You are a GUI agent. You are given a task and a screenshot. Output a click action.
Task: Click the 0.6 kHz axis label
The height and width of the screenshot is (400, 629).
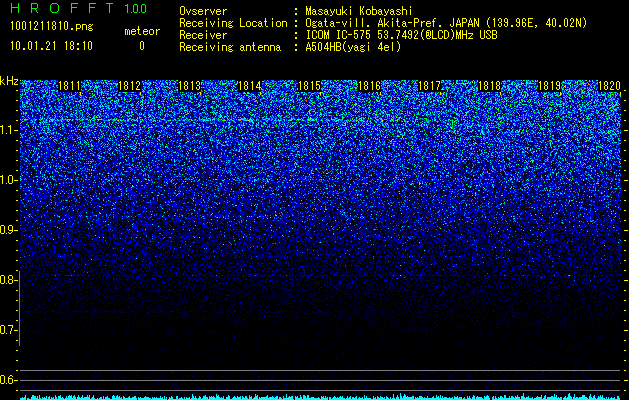(8, 380)
